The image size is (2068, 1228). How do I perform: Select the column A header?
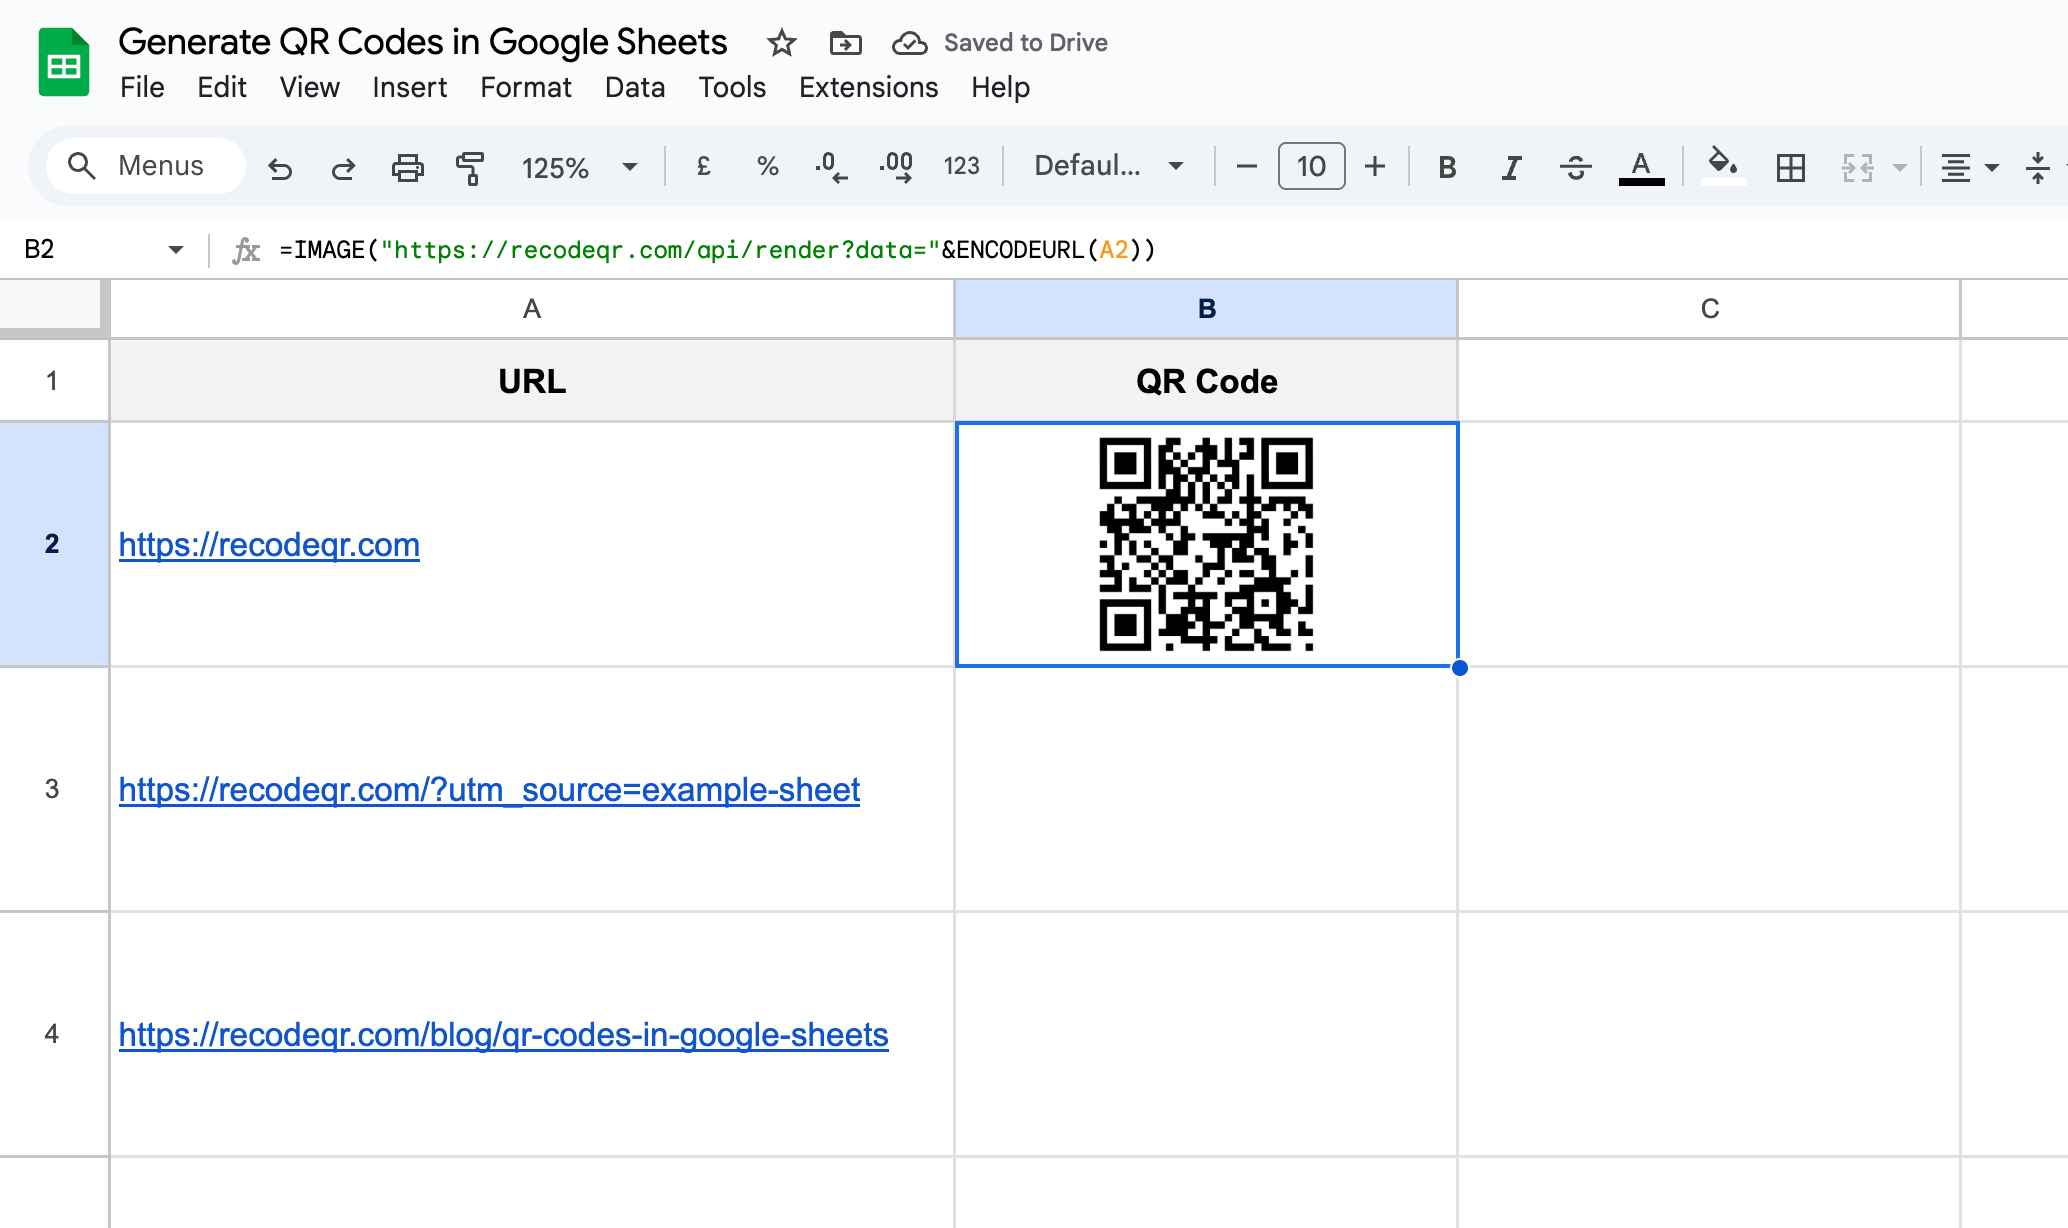point(531,308)
